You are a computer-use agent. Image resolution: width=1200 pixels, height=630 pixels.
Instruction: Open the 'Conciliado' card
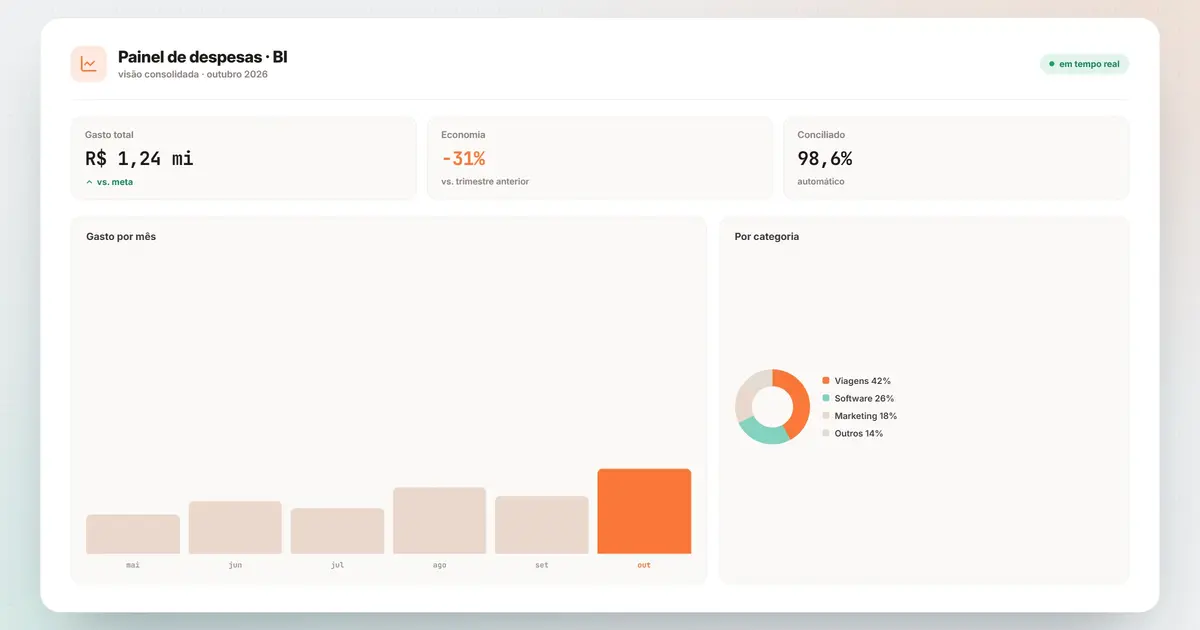pos(956,158)
